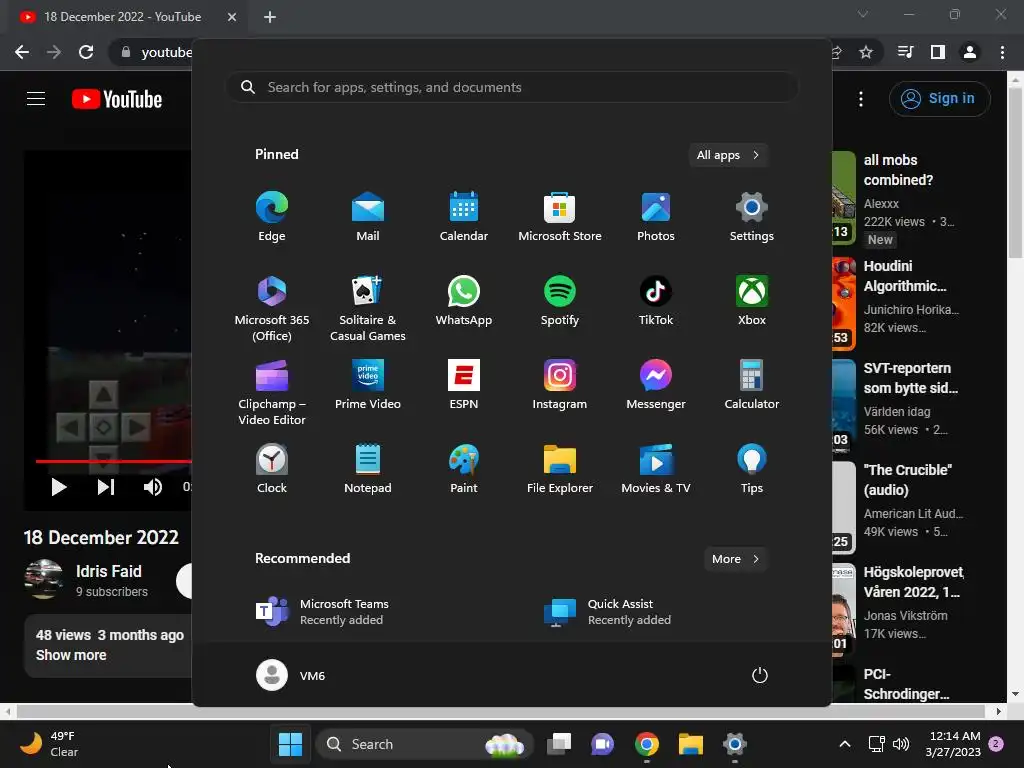Open TikTok app

[656, 301]
